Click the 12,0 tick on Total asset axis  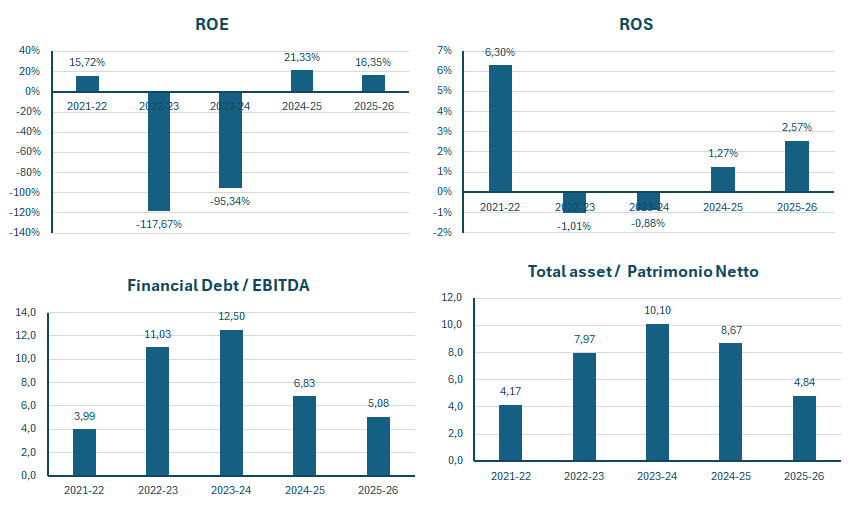coord(451,297)
